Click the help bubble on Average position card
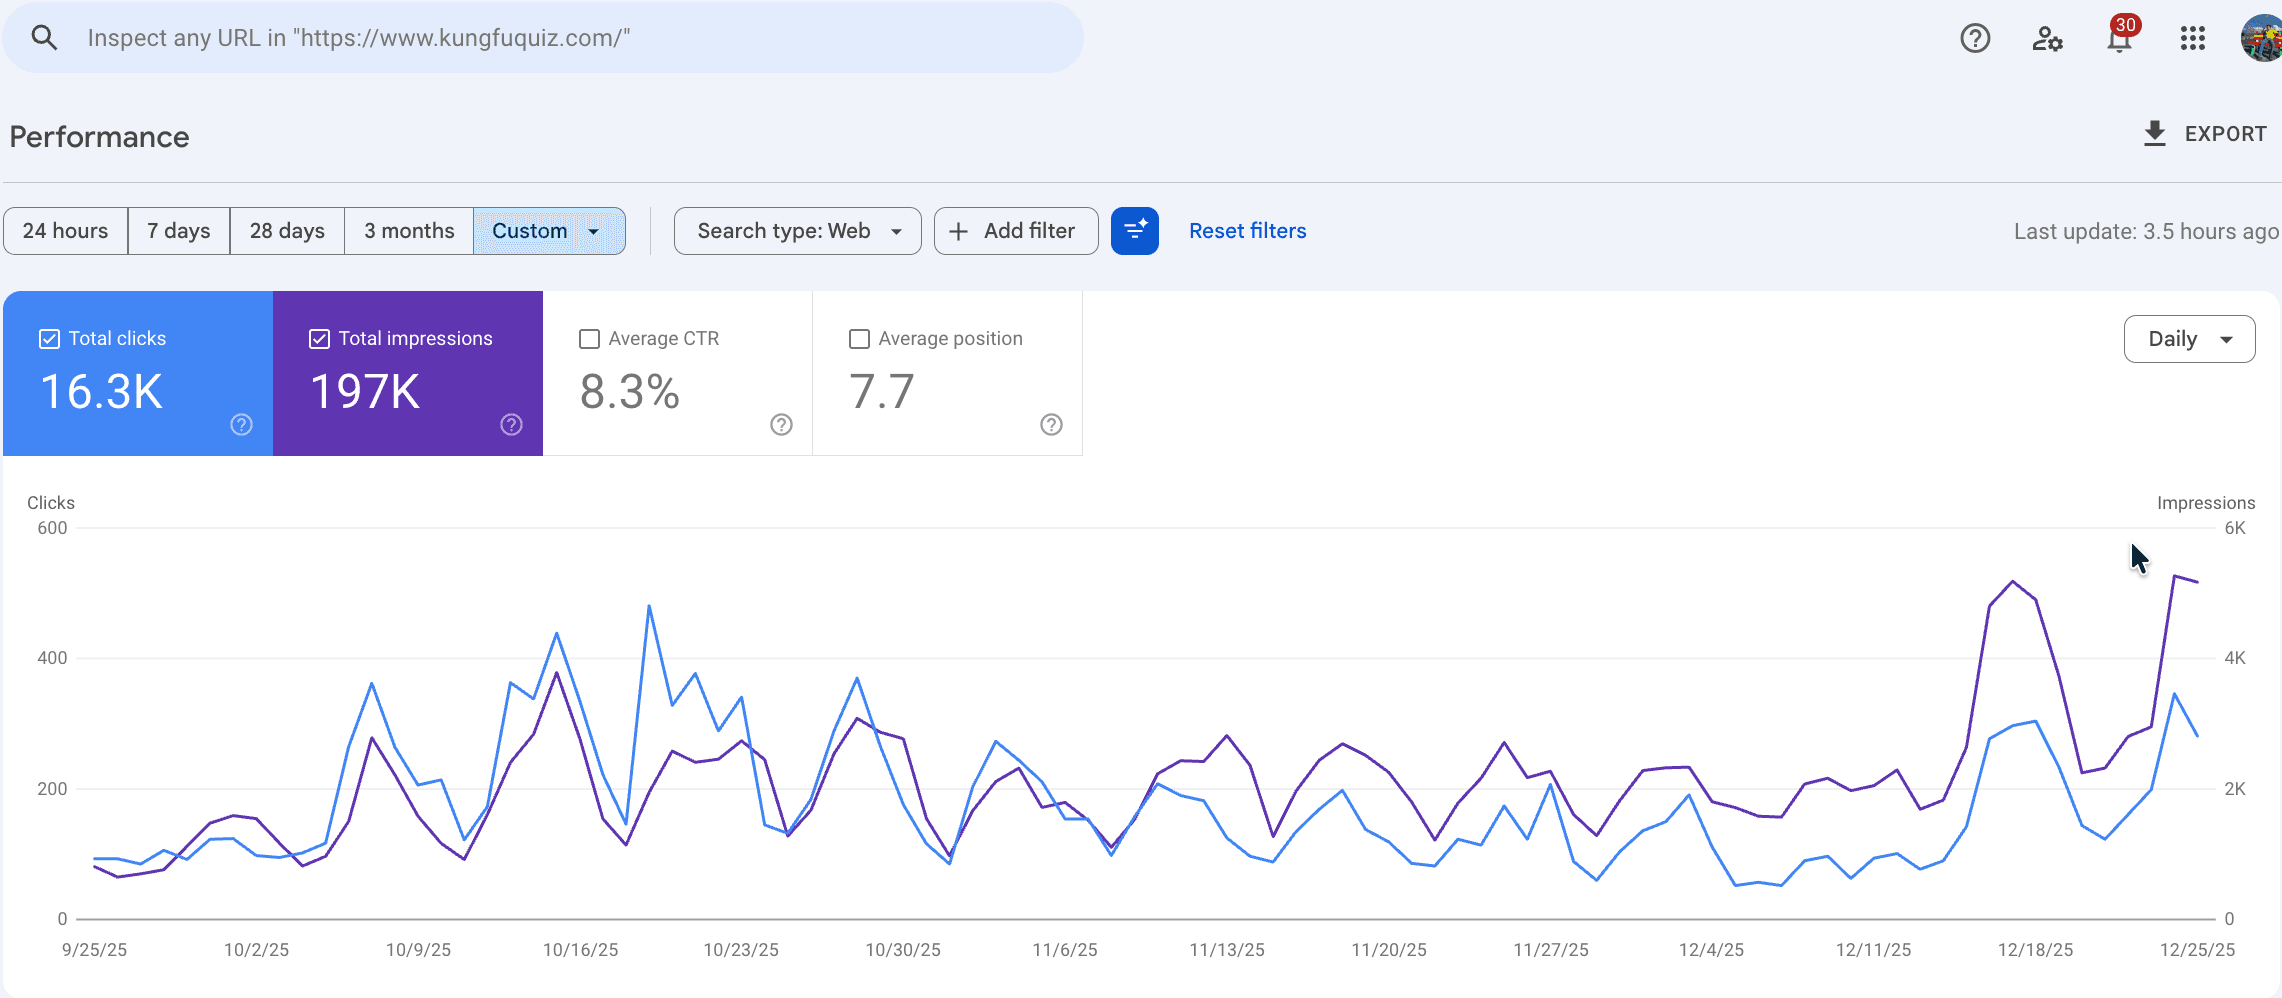Viewport: 2282px width, 998px height. tap(1051, 424)
